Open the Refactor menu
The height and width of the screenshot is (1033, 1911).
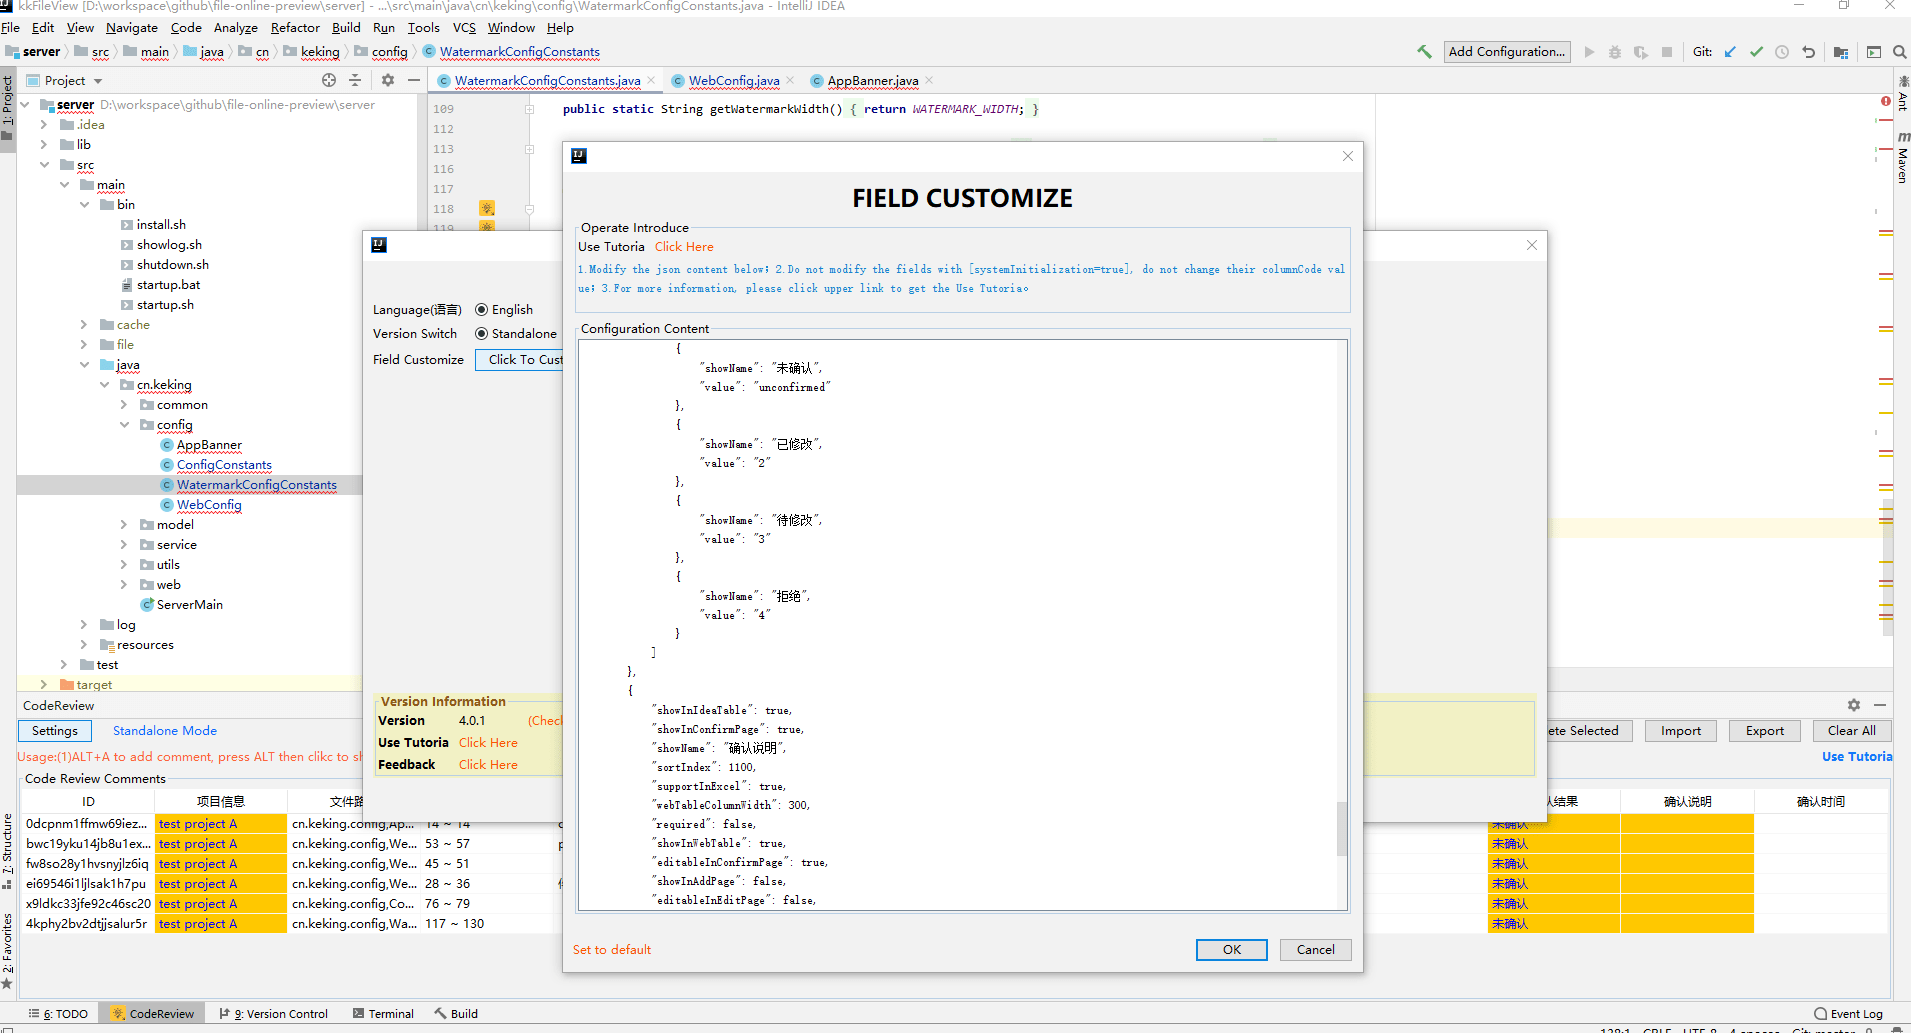tap(295, 27)
